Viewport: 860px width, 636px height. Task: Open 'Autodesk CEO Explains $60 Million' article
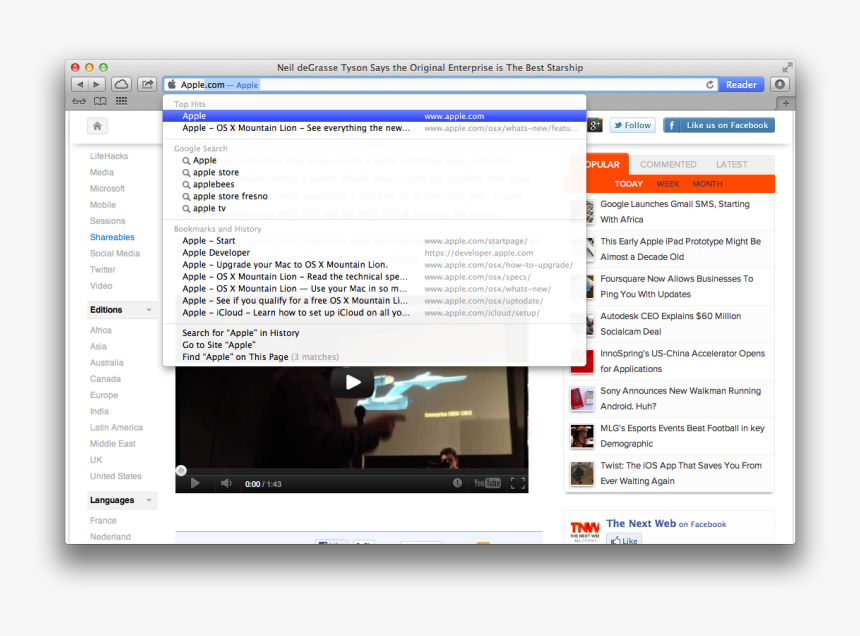(670, 323)
